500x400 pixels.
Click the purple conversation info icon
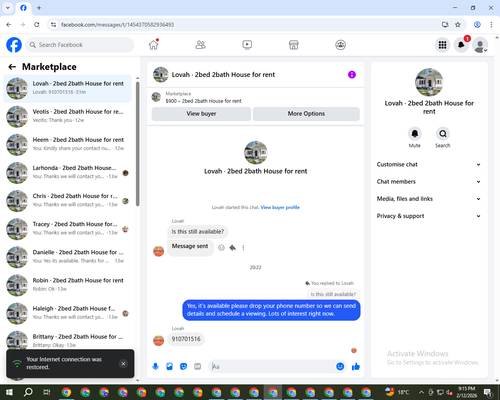click(352, 75)
